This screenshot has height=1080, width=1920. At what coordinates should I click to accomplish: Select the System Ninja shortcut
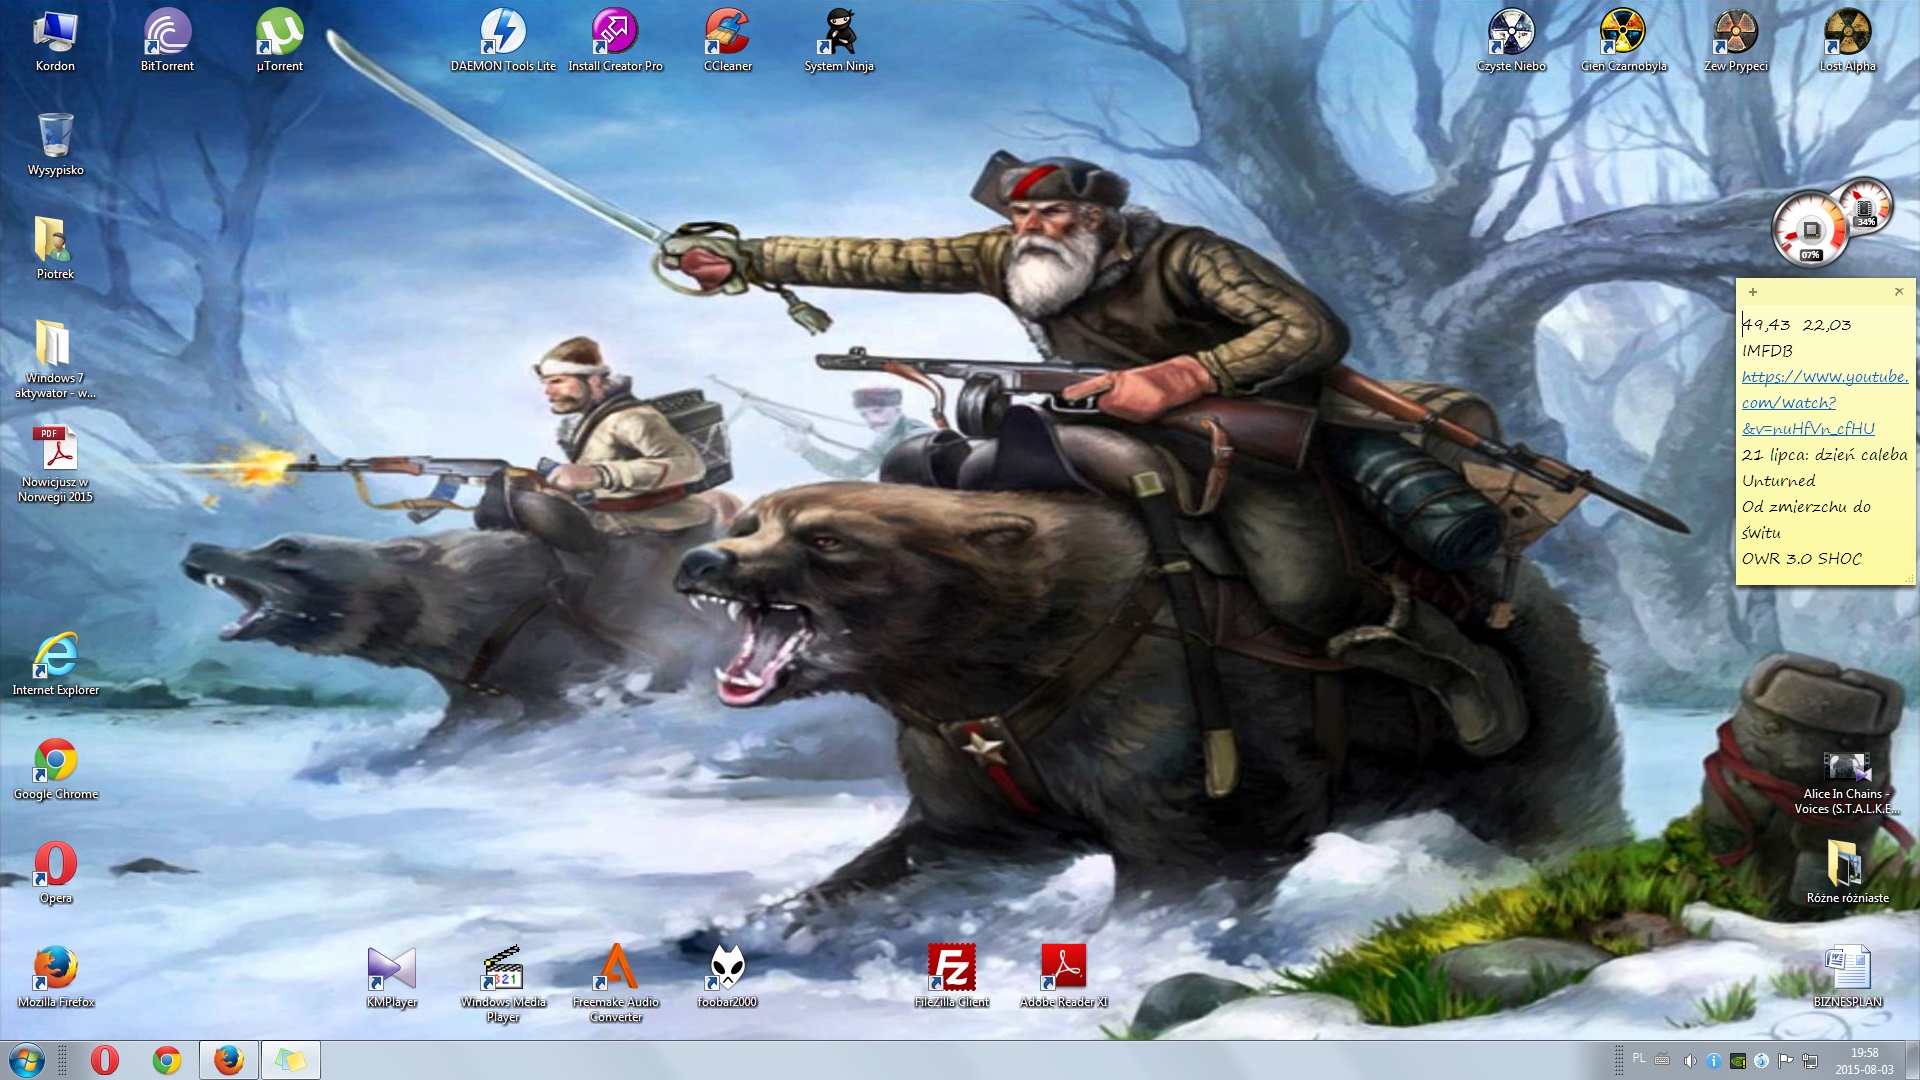click(x=839, y=42)
